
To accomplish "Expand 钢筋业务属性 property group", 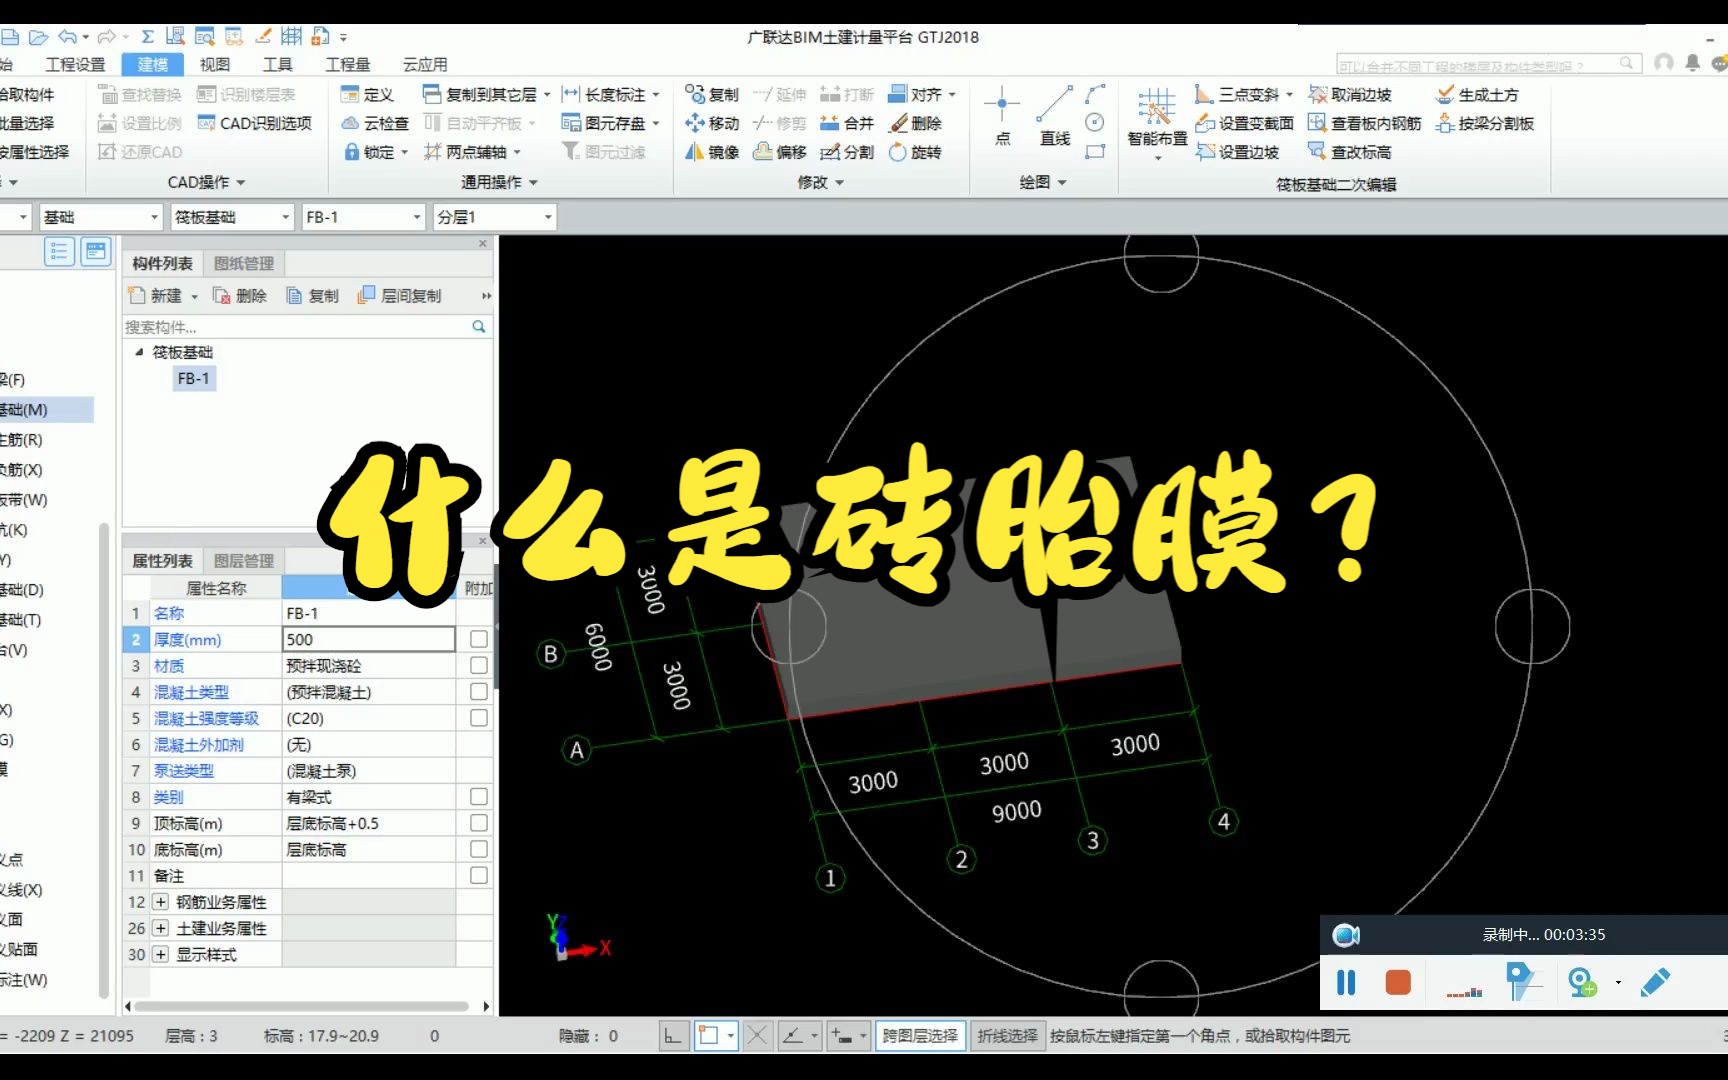I will tap(160, 902).
